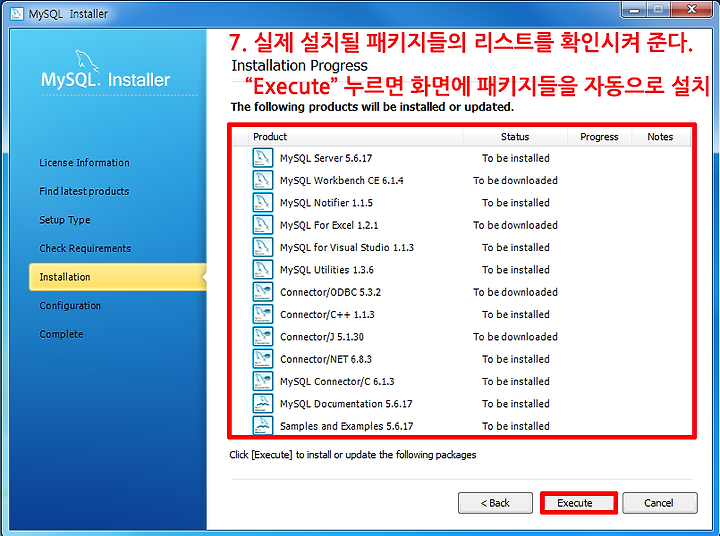Select the Samples and Examples 5.6.17 icon
The height and width of the screenshot is (536, 720).
tap(263, 425)
